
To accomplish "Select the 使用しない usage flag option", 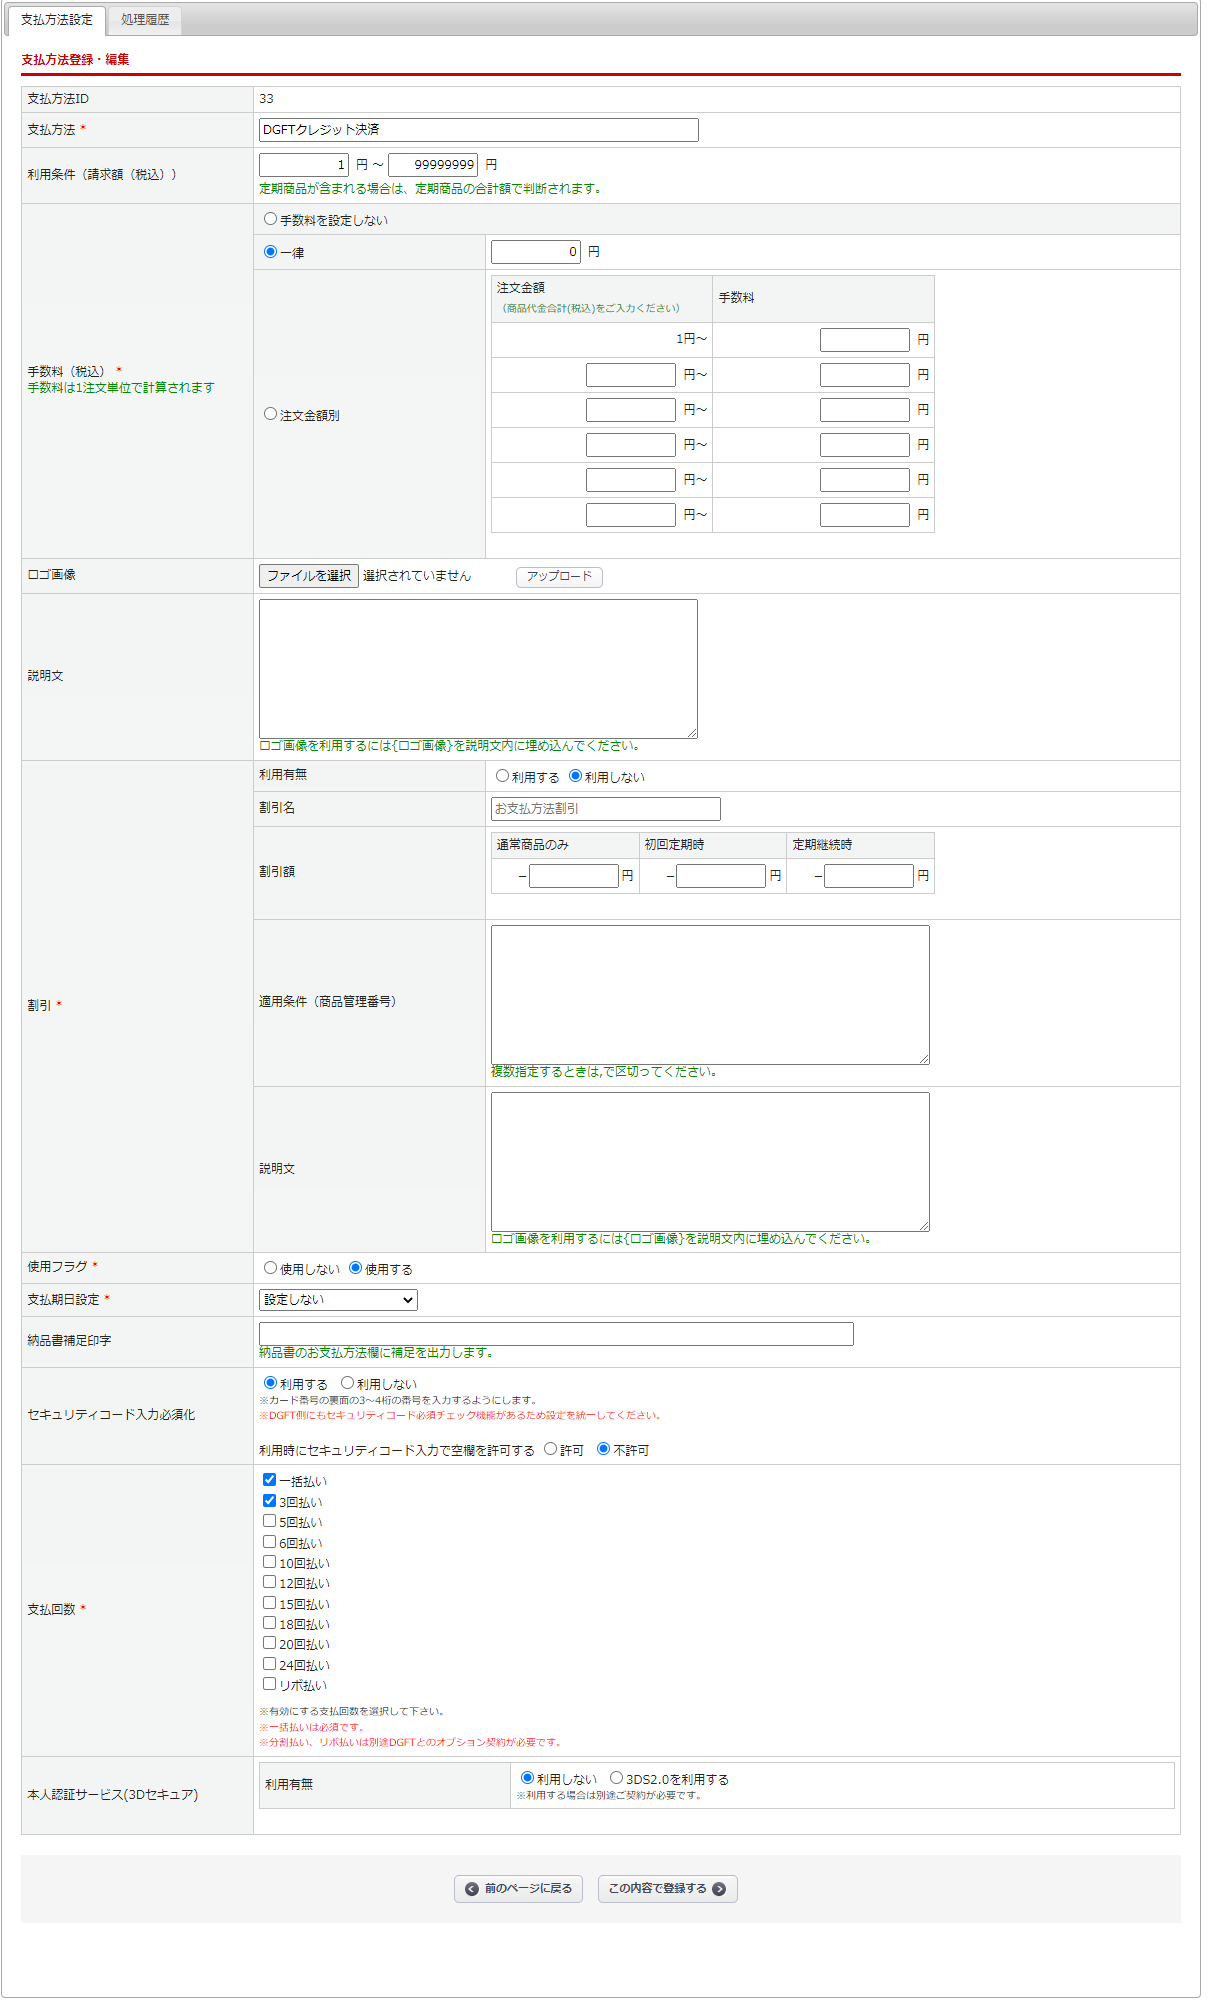I will (270, 1268).
